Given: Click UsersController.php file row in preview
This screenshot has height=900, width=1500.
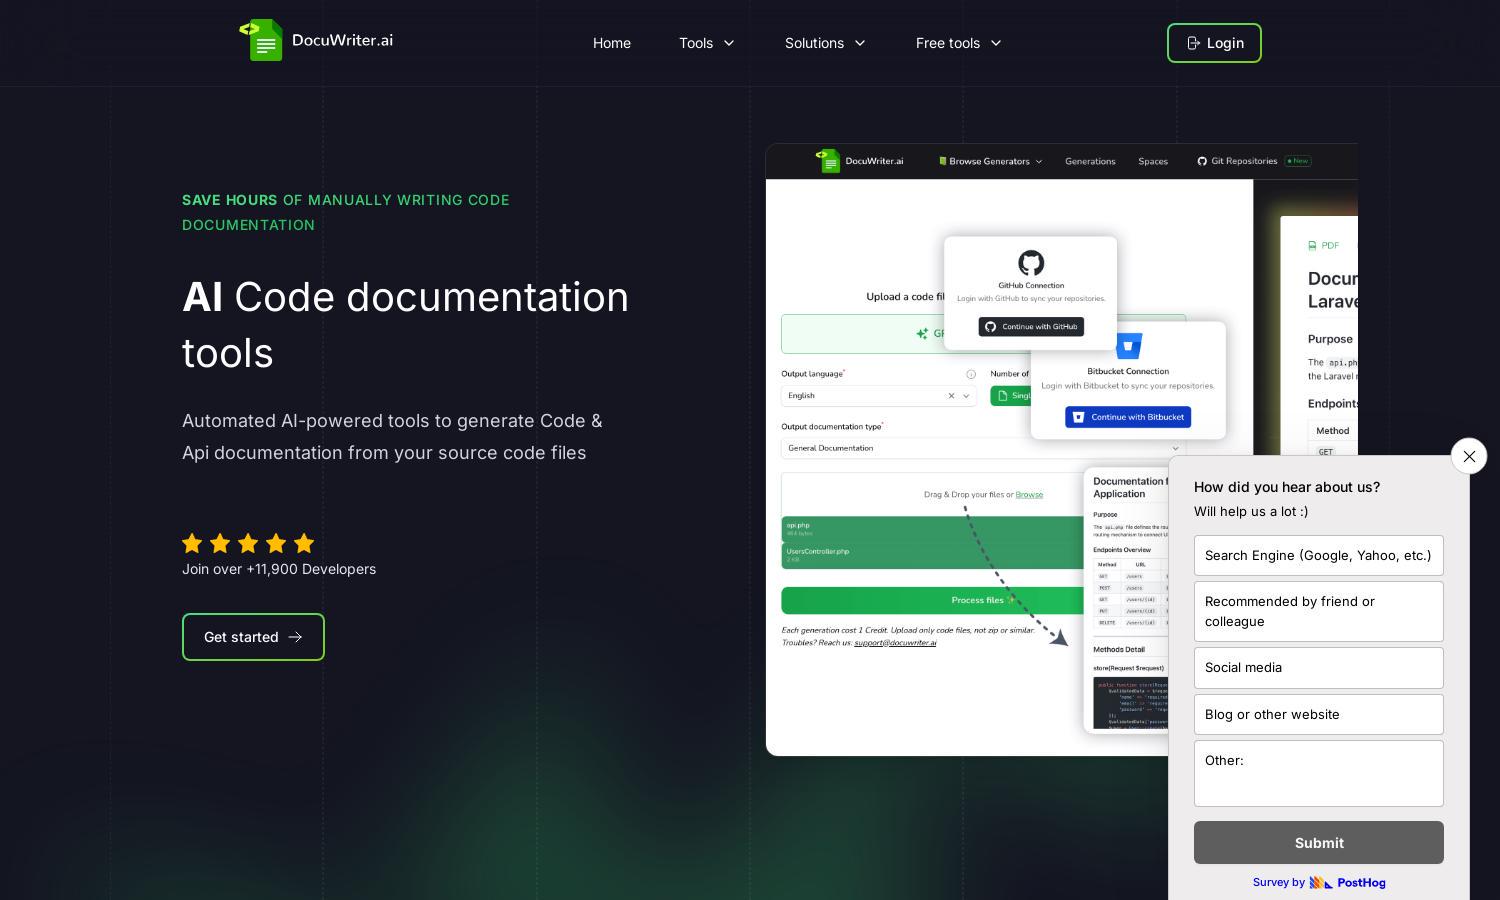Looking at the screenshot, I should [933, 555].
